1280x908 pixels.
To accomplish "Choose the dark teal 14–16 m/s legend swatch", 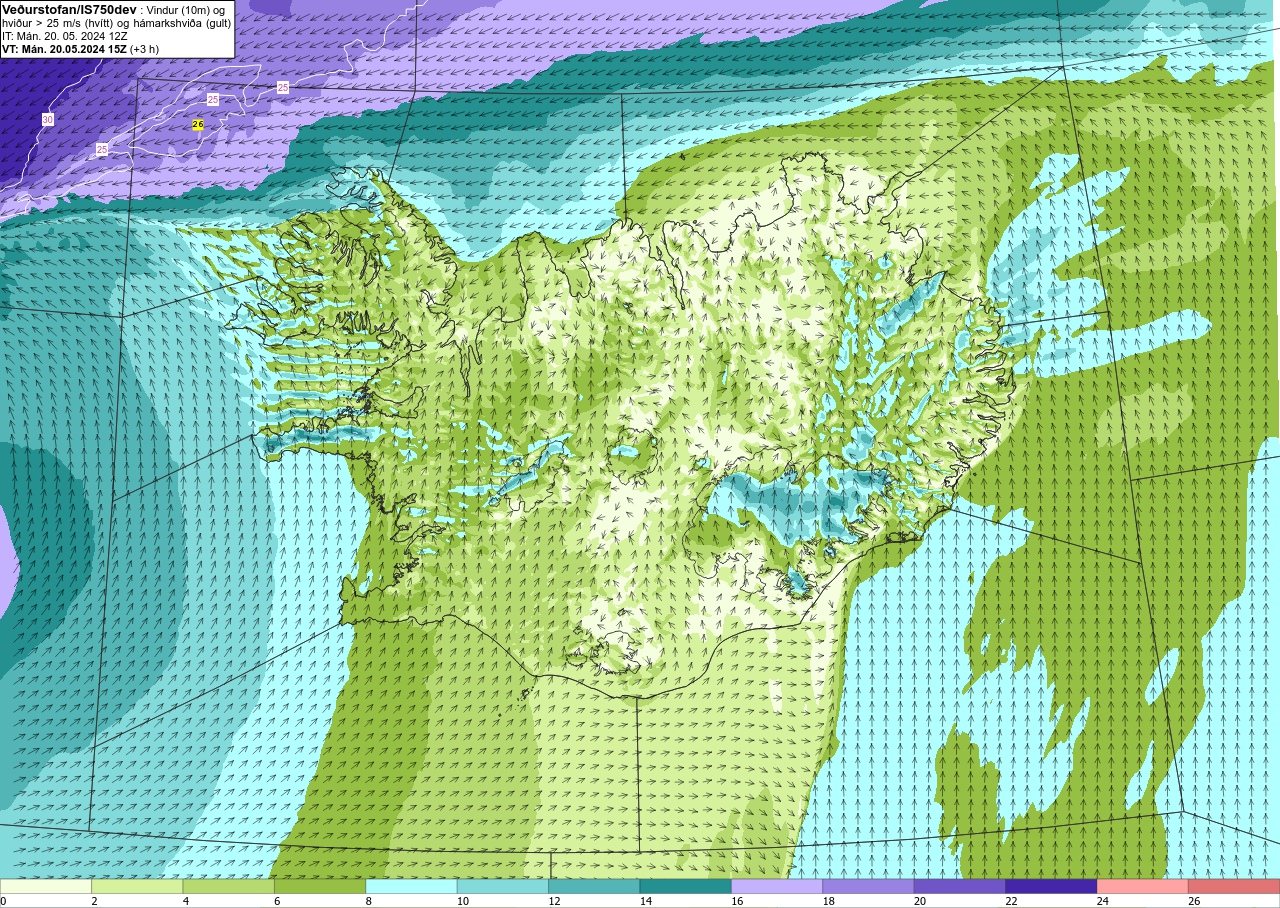I will click(686, 887).
